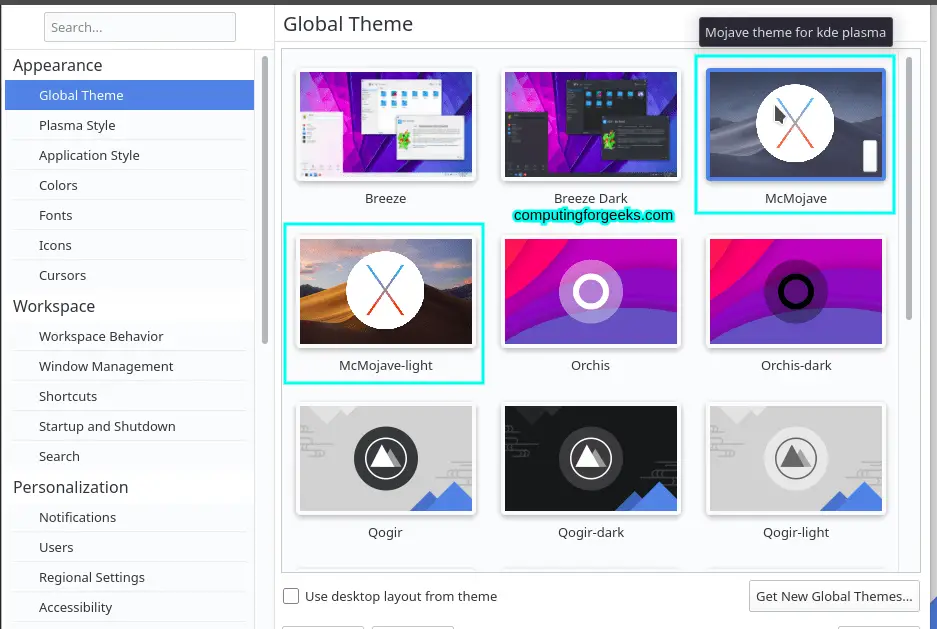Select the Qogir-dark theme thumbnail
Viewport: 937px width, 629px height.
pyautogui.click(x=590, y=458)
